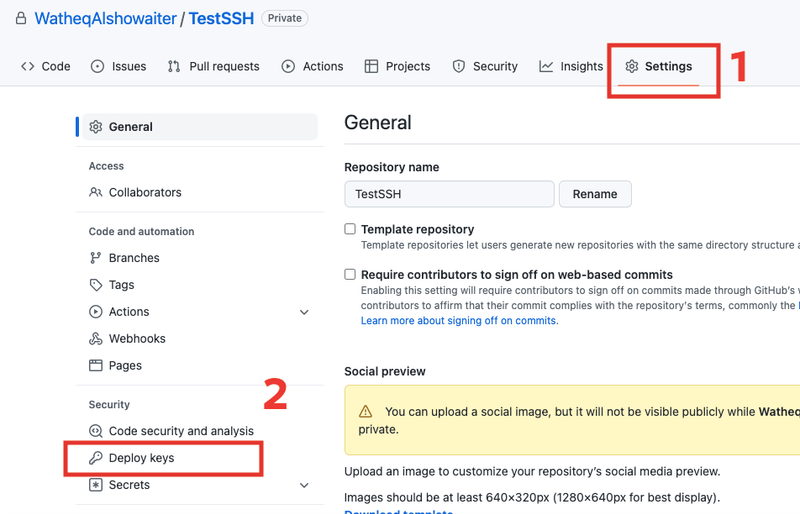Click the Code security and analysis icon
This screenshot has height=514, width=800.
[x=96, y=431]
